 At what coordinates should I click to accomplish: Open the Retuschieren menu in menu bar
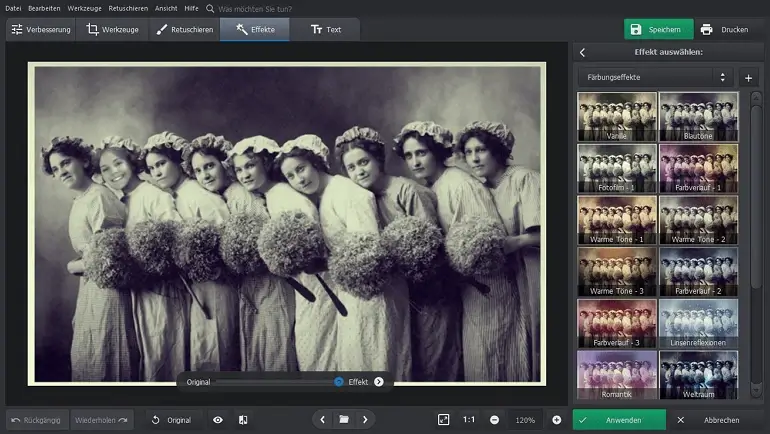(x=128, y=8)
